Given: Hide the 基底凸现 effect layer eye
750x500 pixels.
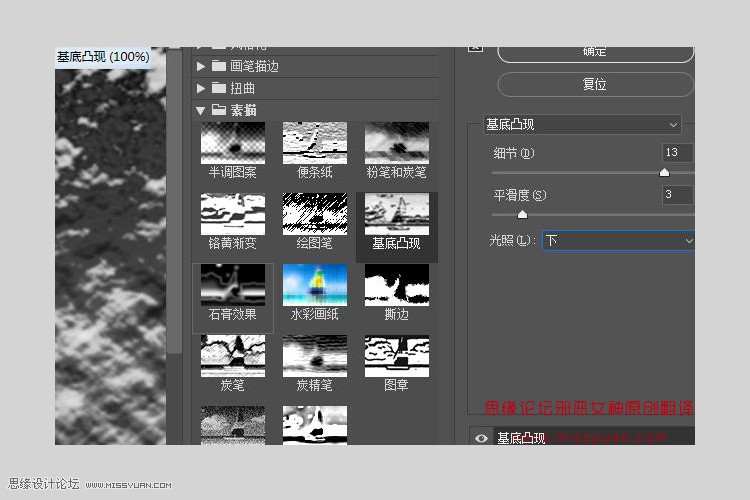Looking at the screenshot, I should (481, 438).
